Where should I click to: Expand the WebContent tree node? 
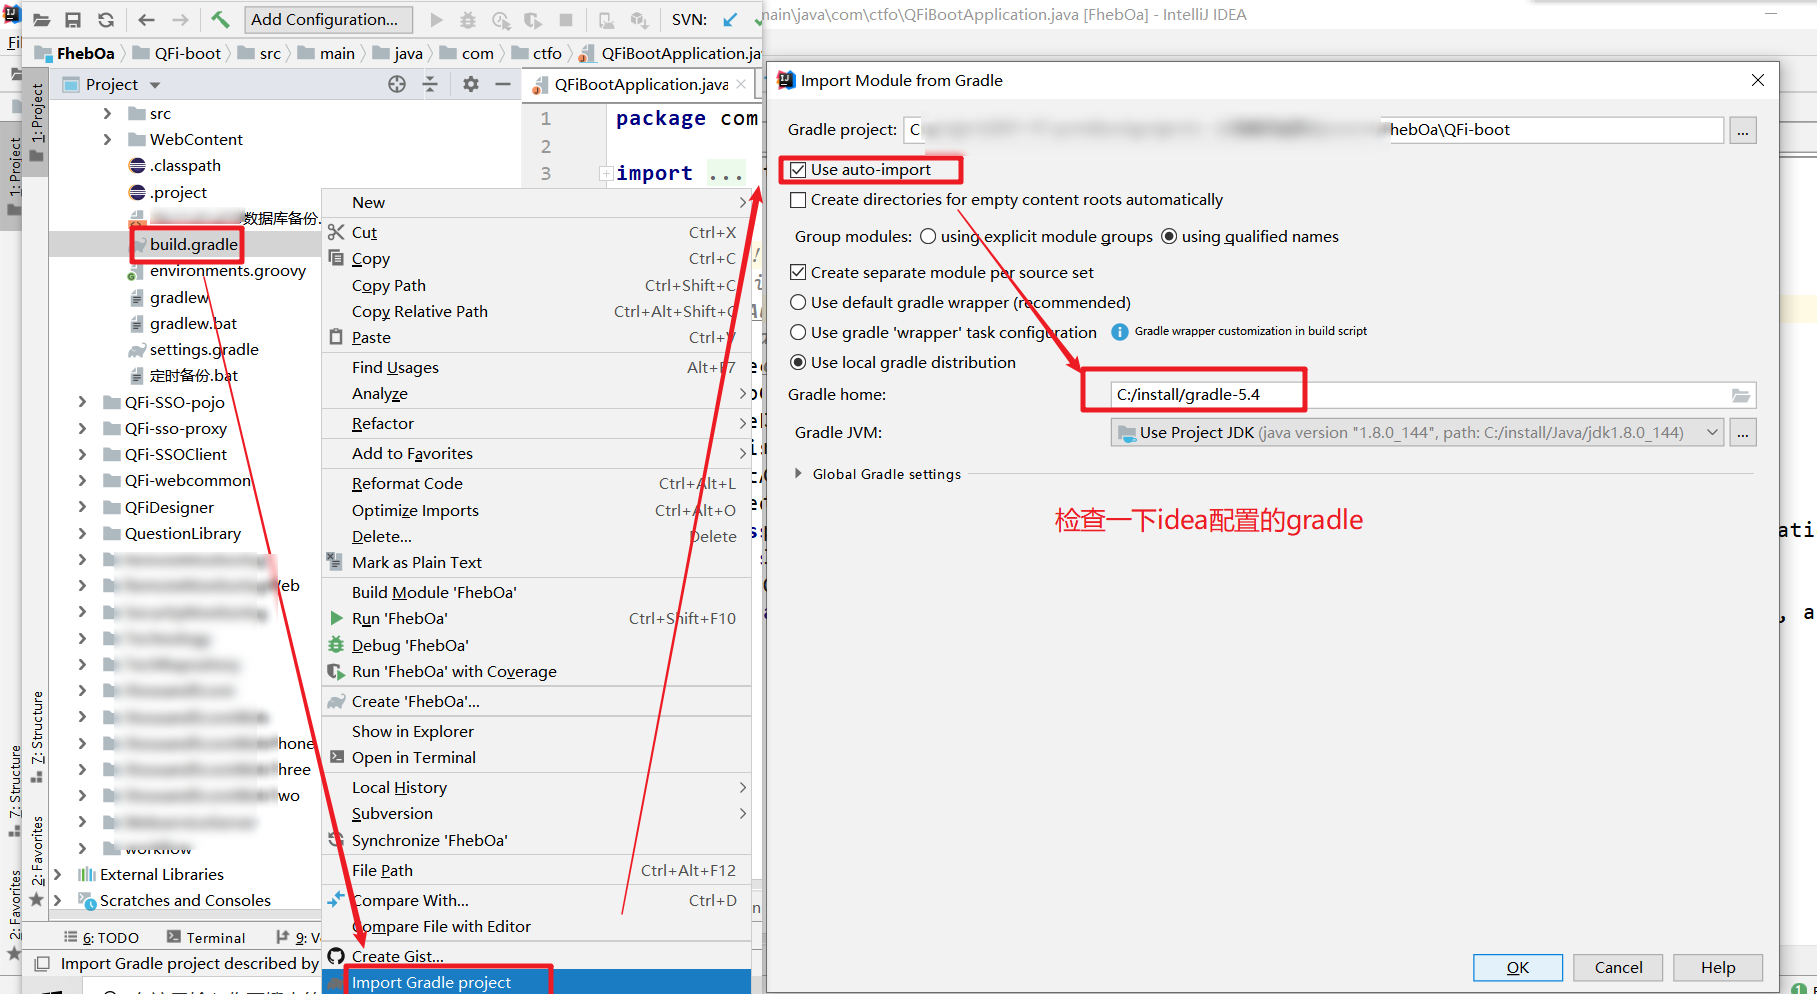[x=108, y=139]
